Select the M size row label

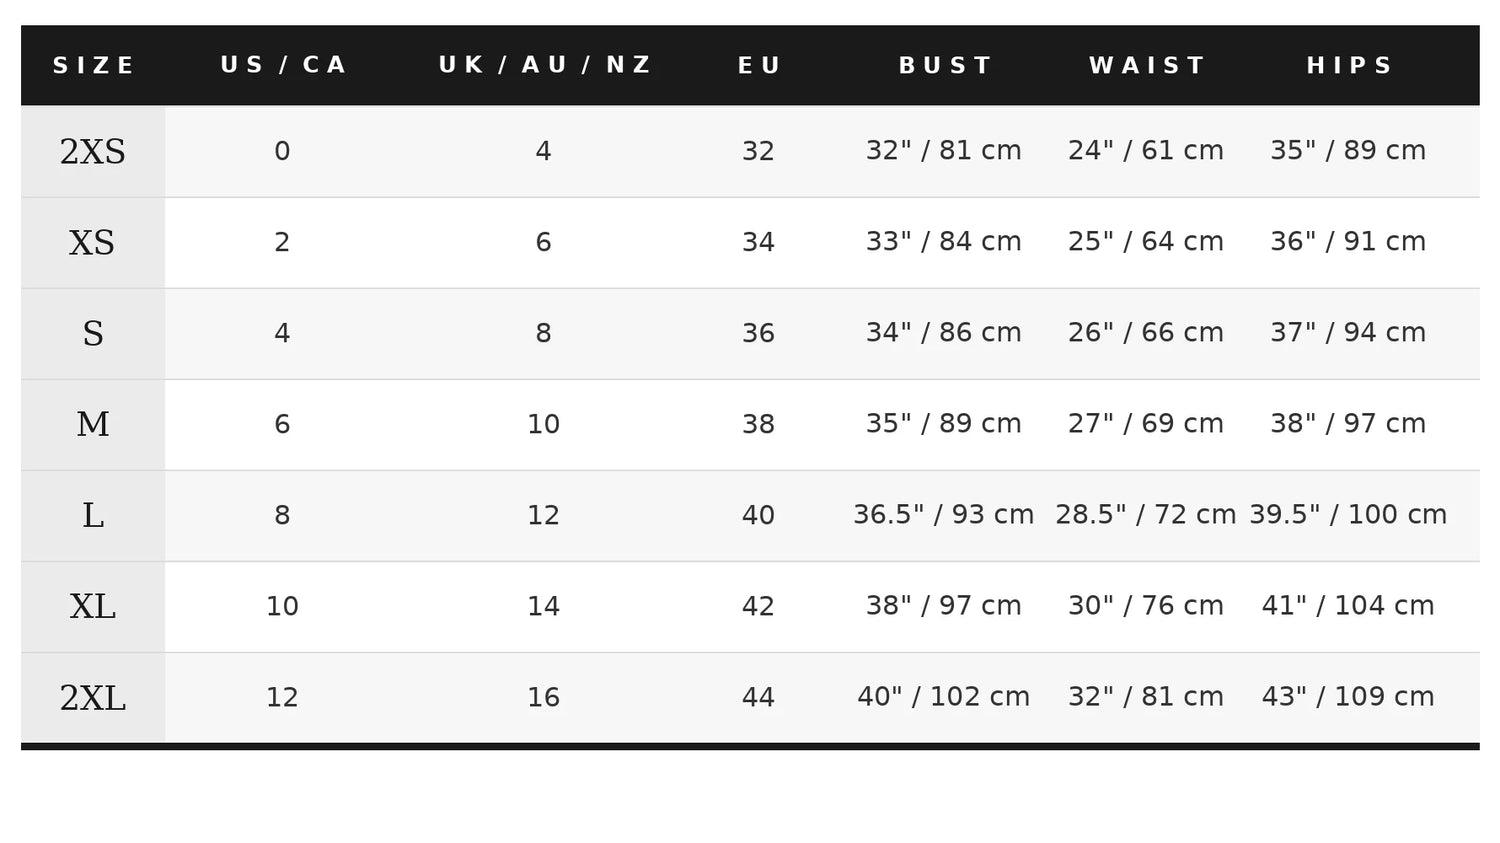point(93,425)
